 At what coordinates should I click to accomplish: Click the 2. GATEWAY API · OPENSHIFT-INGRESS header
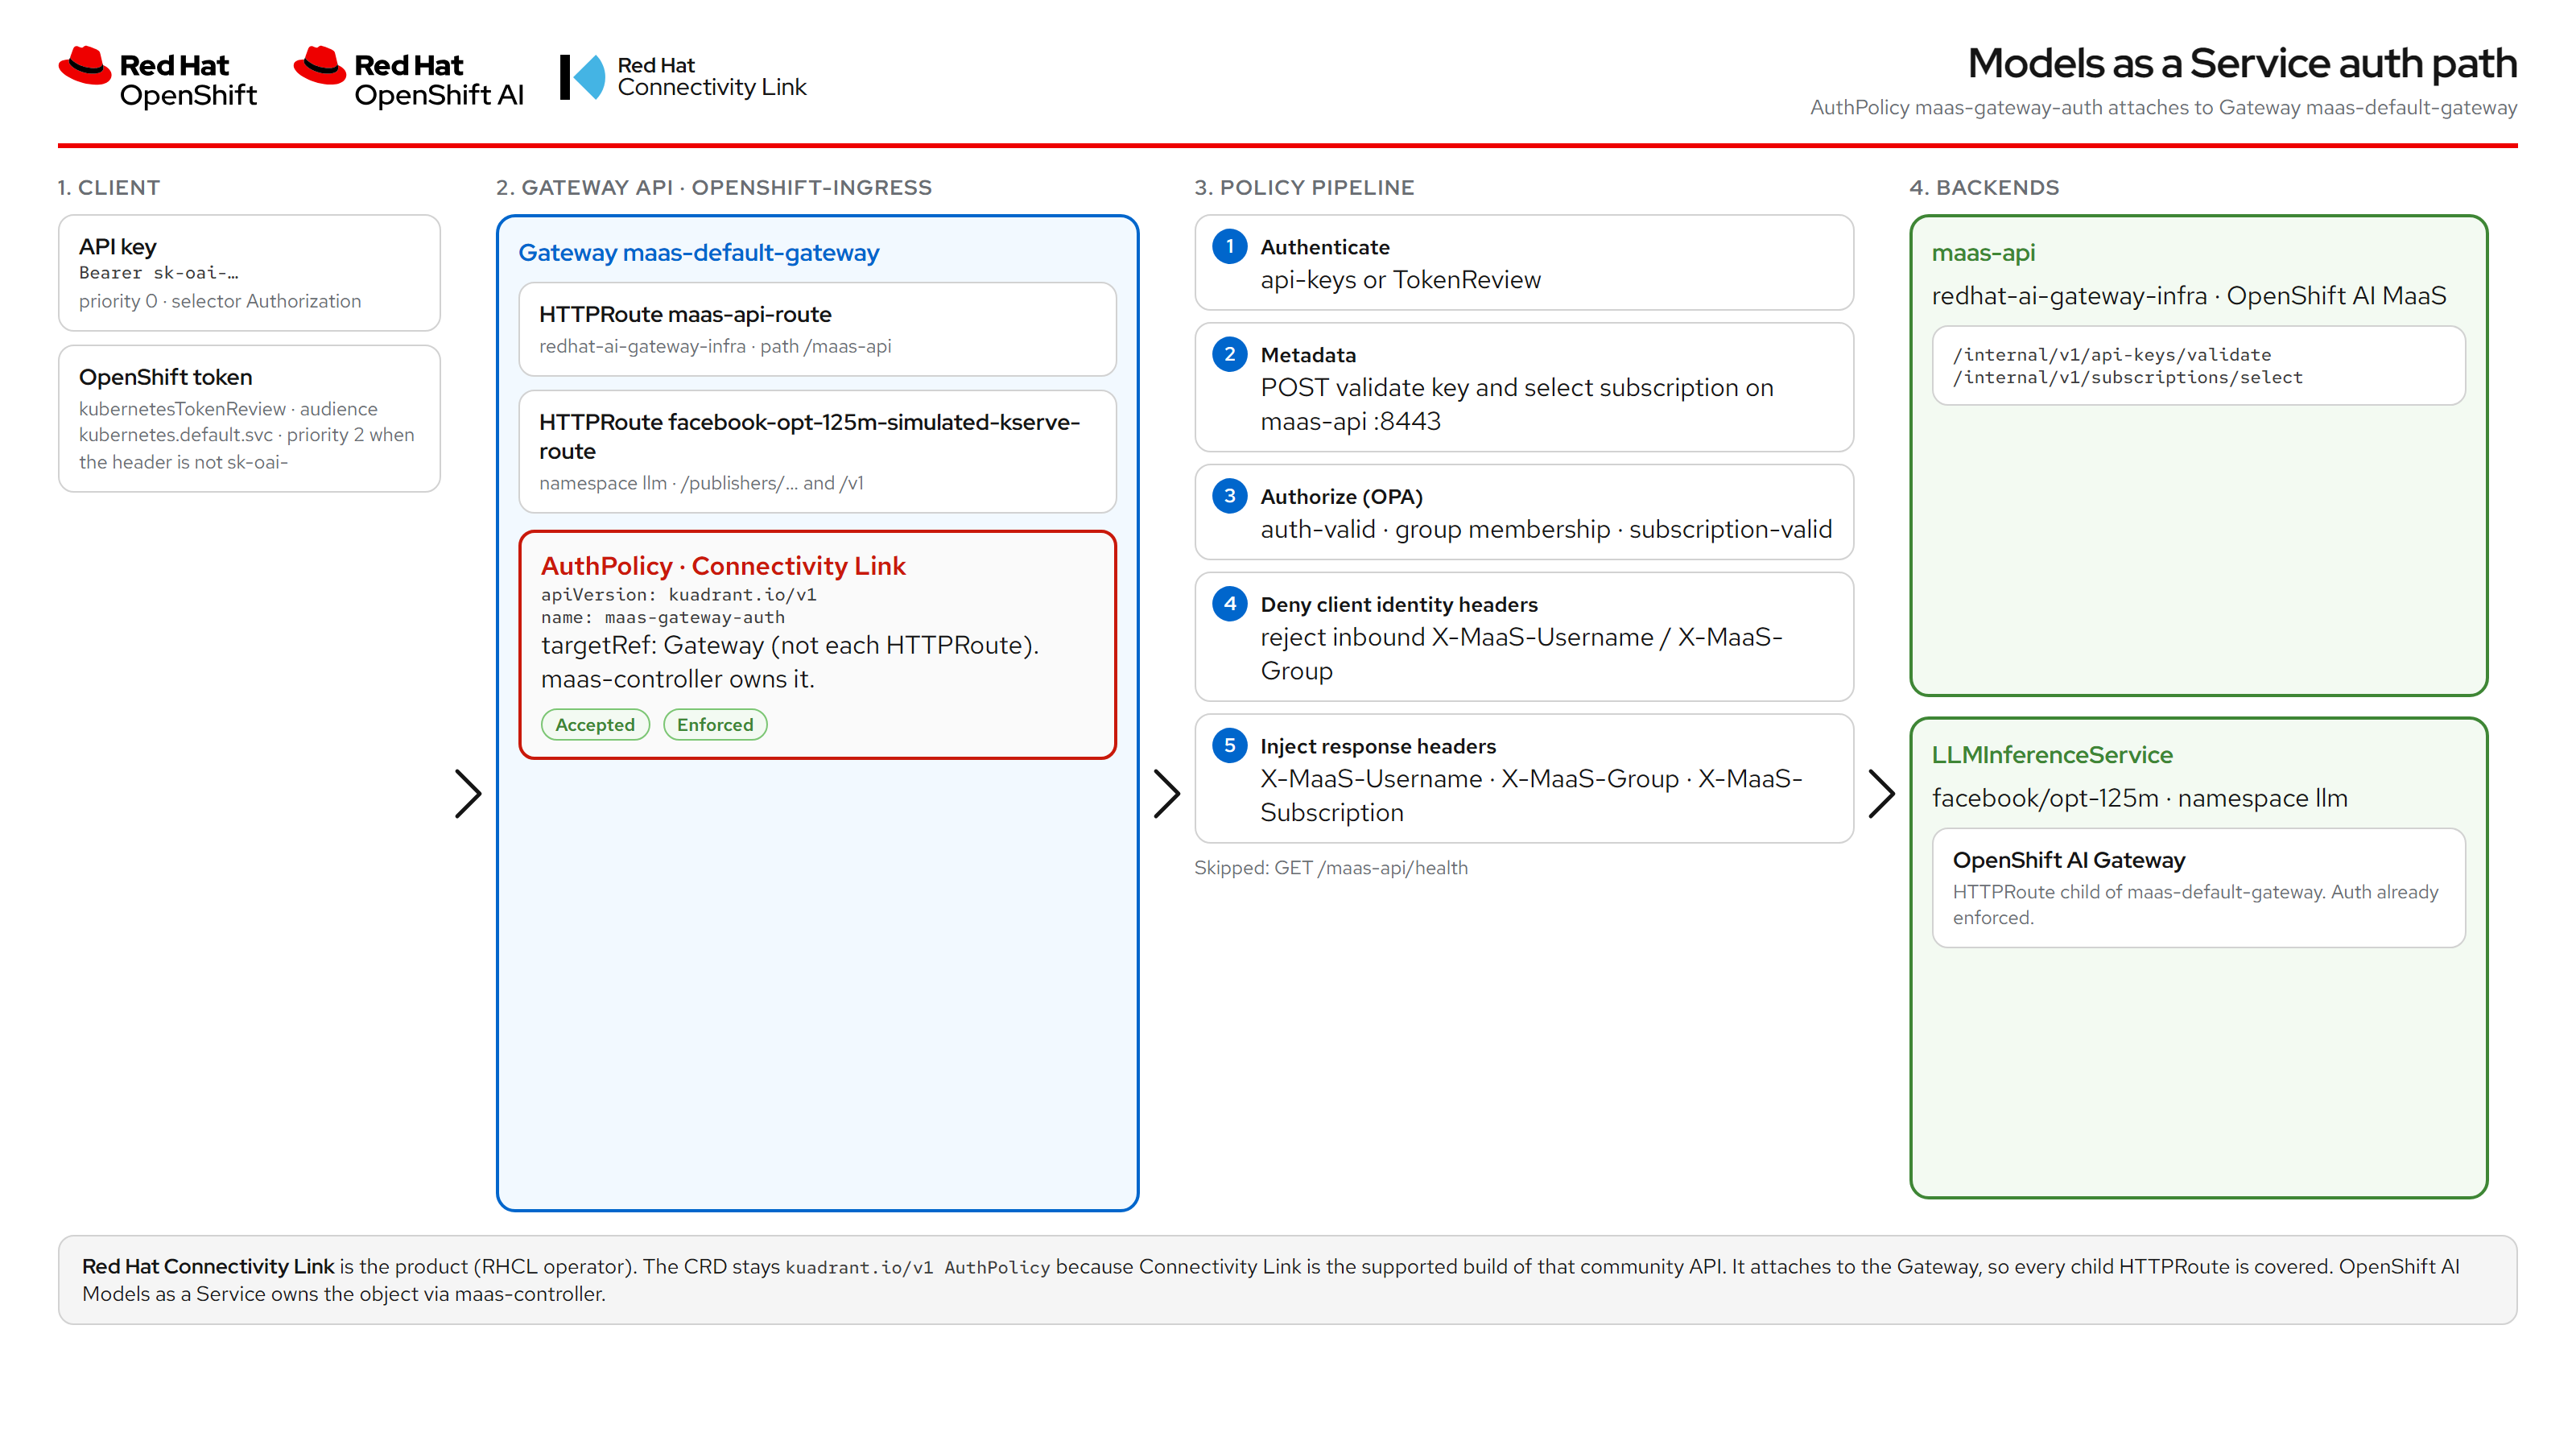click(x=714, y=187)
